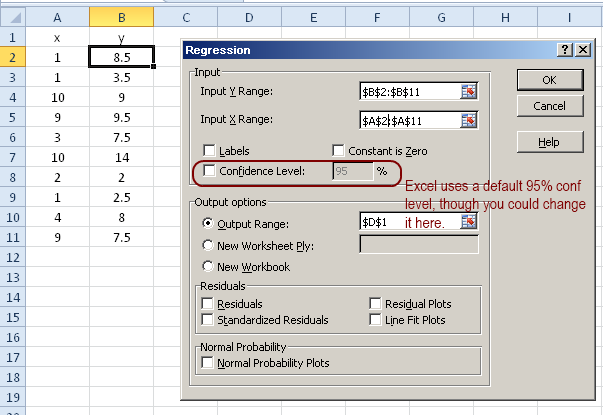Select row 15 header
Viewport: 603px width, 415px height.
[13, 317]
